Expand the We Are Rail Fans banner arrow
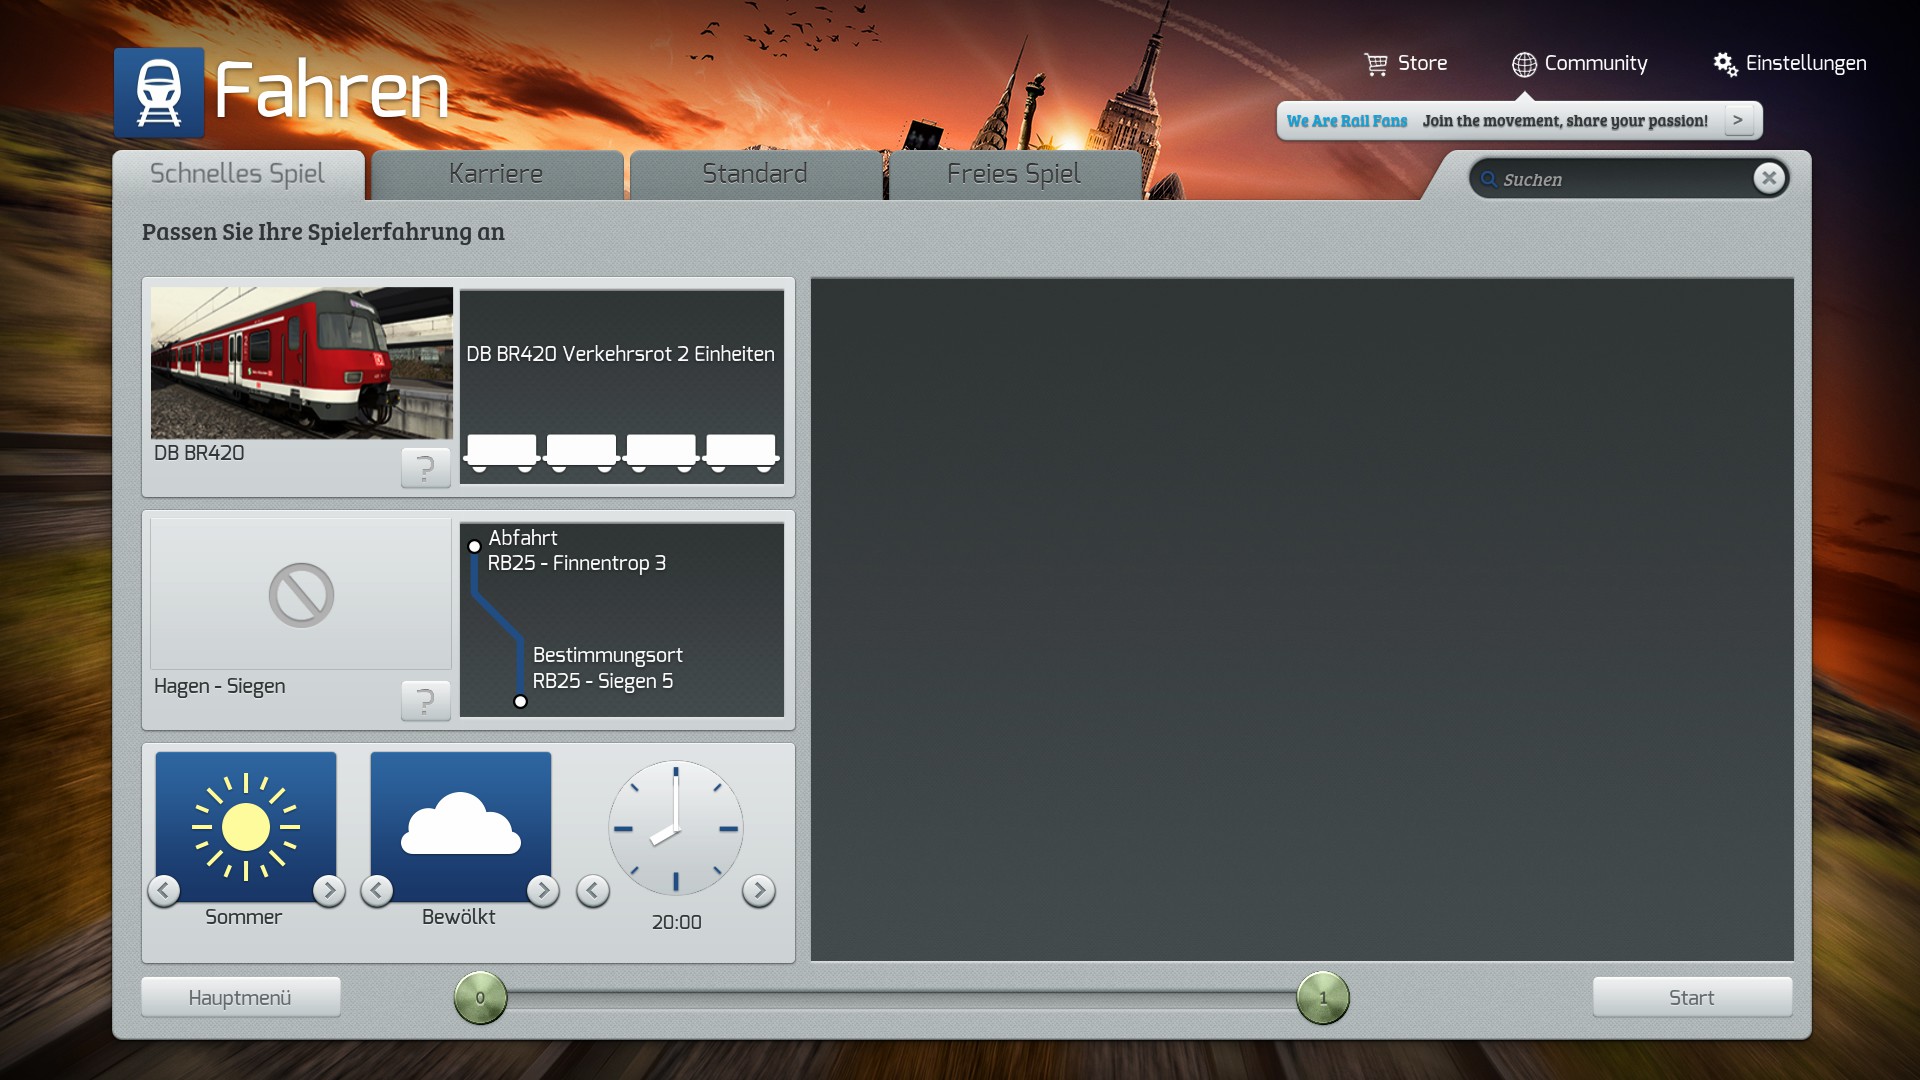This screenshot has height=1080, width=1920. [1738, 120]
